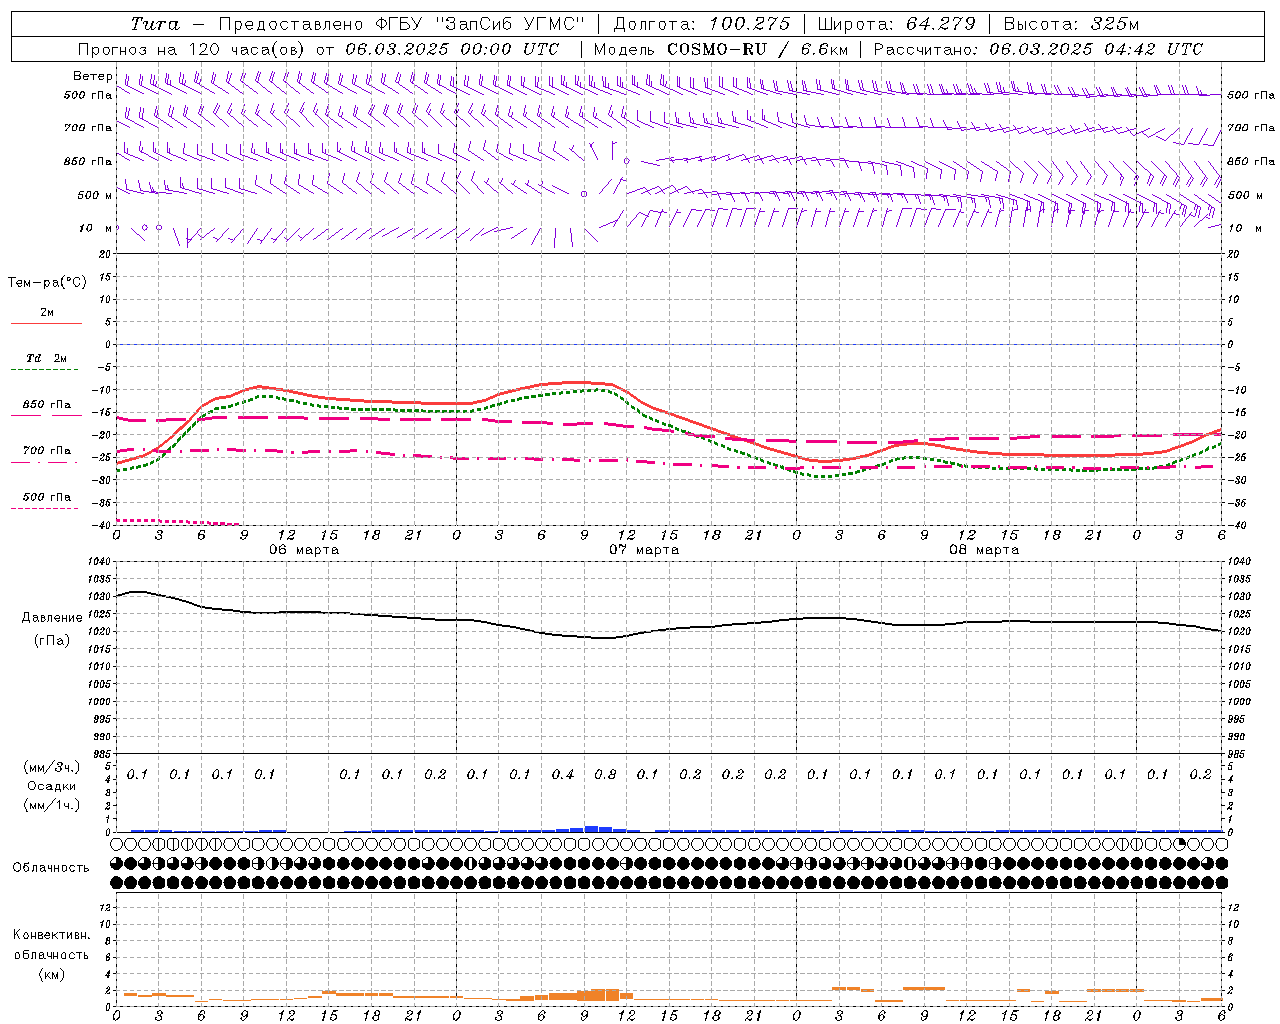Click the "0.4" precipitation value
The height and width of the screenshot is (1024, 1280).
[563, 774]
